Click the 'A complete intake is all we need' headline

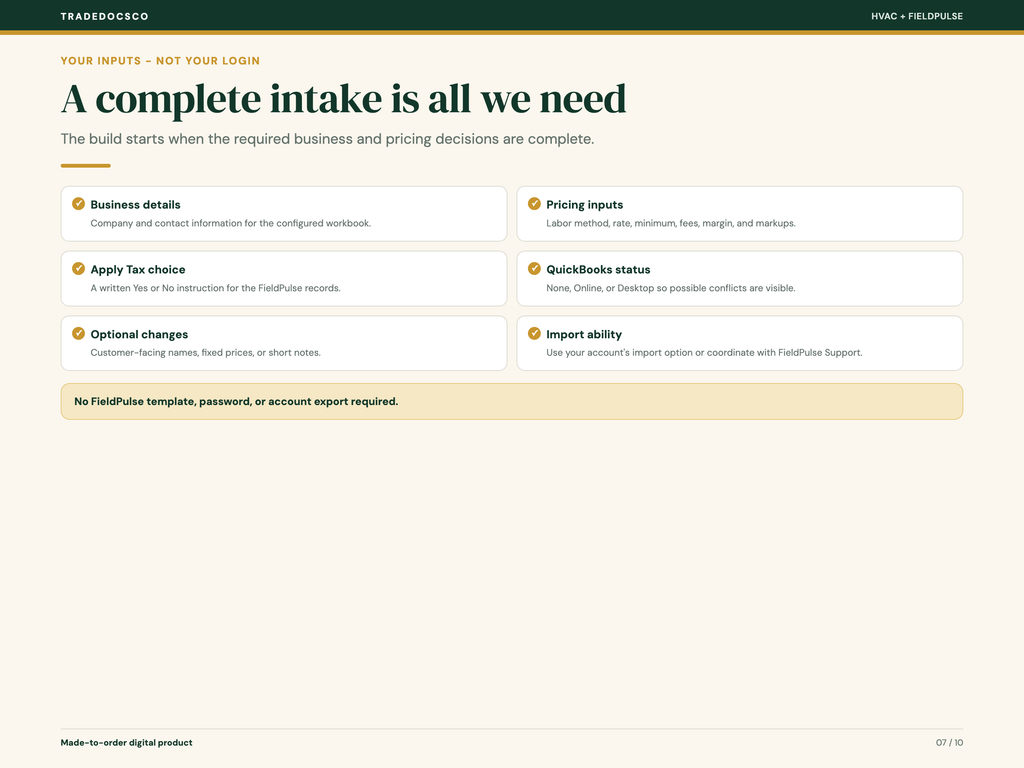[x=344, y=99]
